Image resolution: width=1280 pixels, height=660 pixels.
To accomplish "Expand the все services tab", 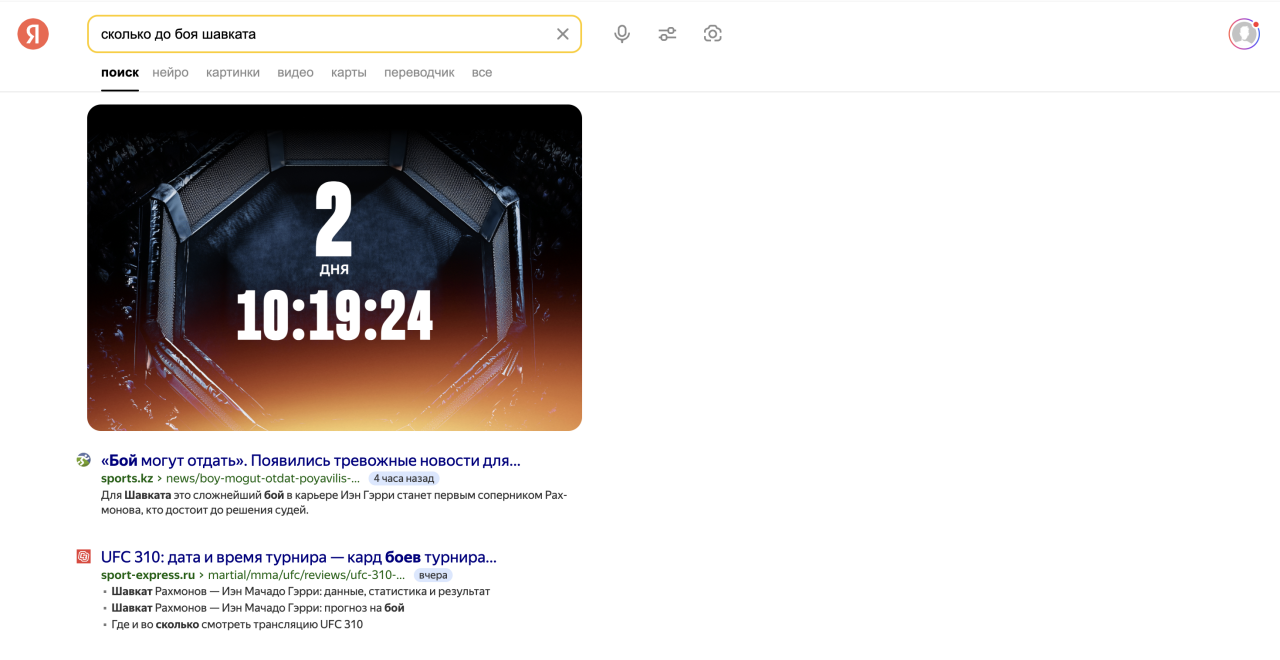I will click(482, 73).
